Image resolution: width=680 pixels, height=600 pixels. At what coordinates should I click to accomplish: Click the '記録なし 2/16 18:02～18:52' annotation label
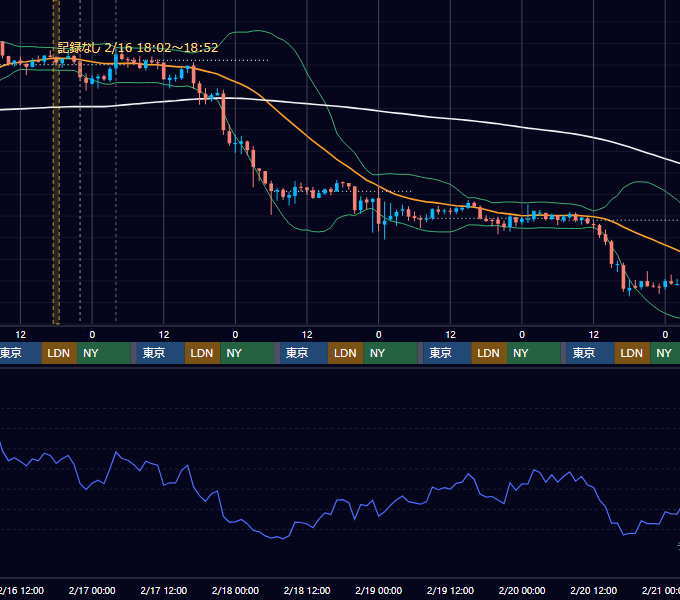pos(138,47)
